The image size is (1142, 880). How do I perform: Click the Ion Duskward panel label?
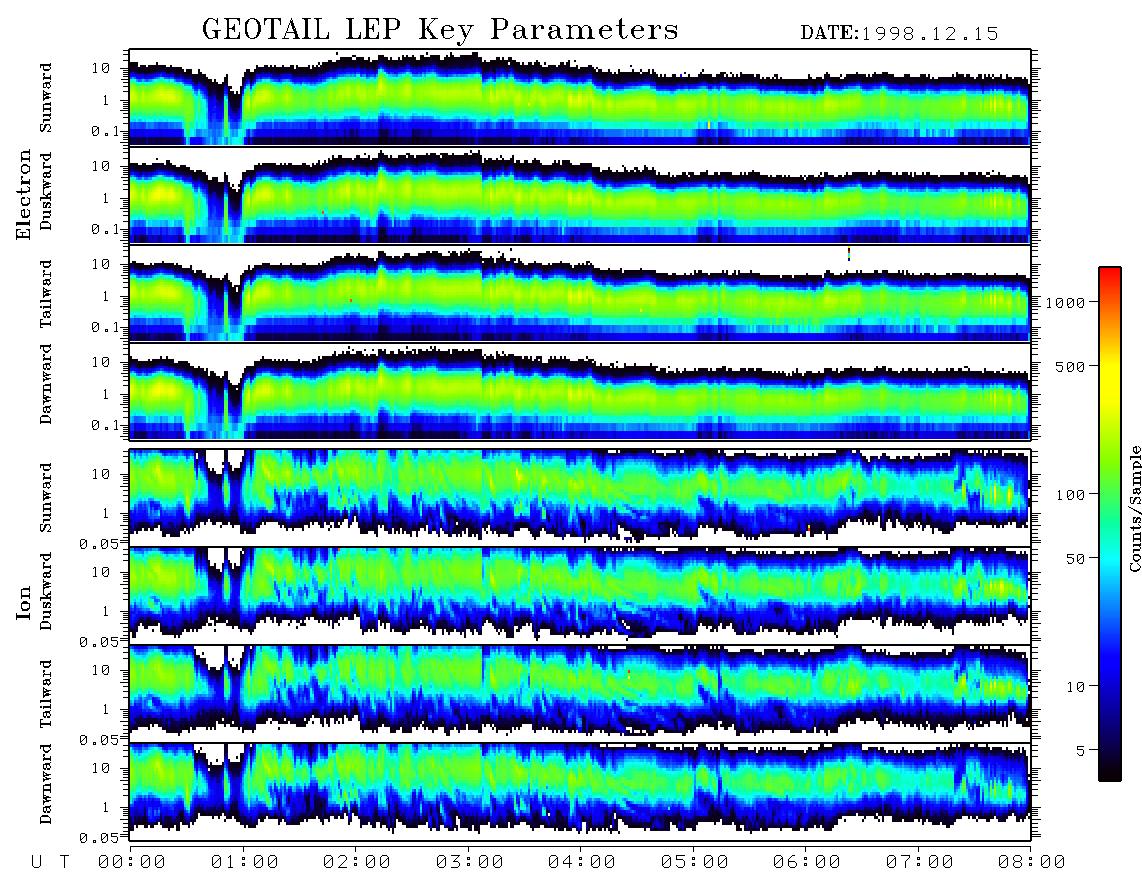(46, 591)
